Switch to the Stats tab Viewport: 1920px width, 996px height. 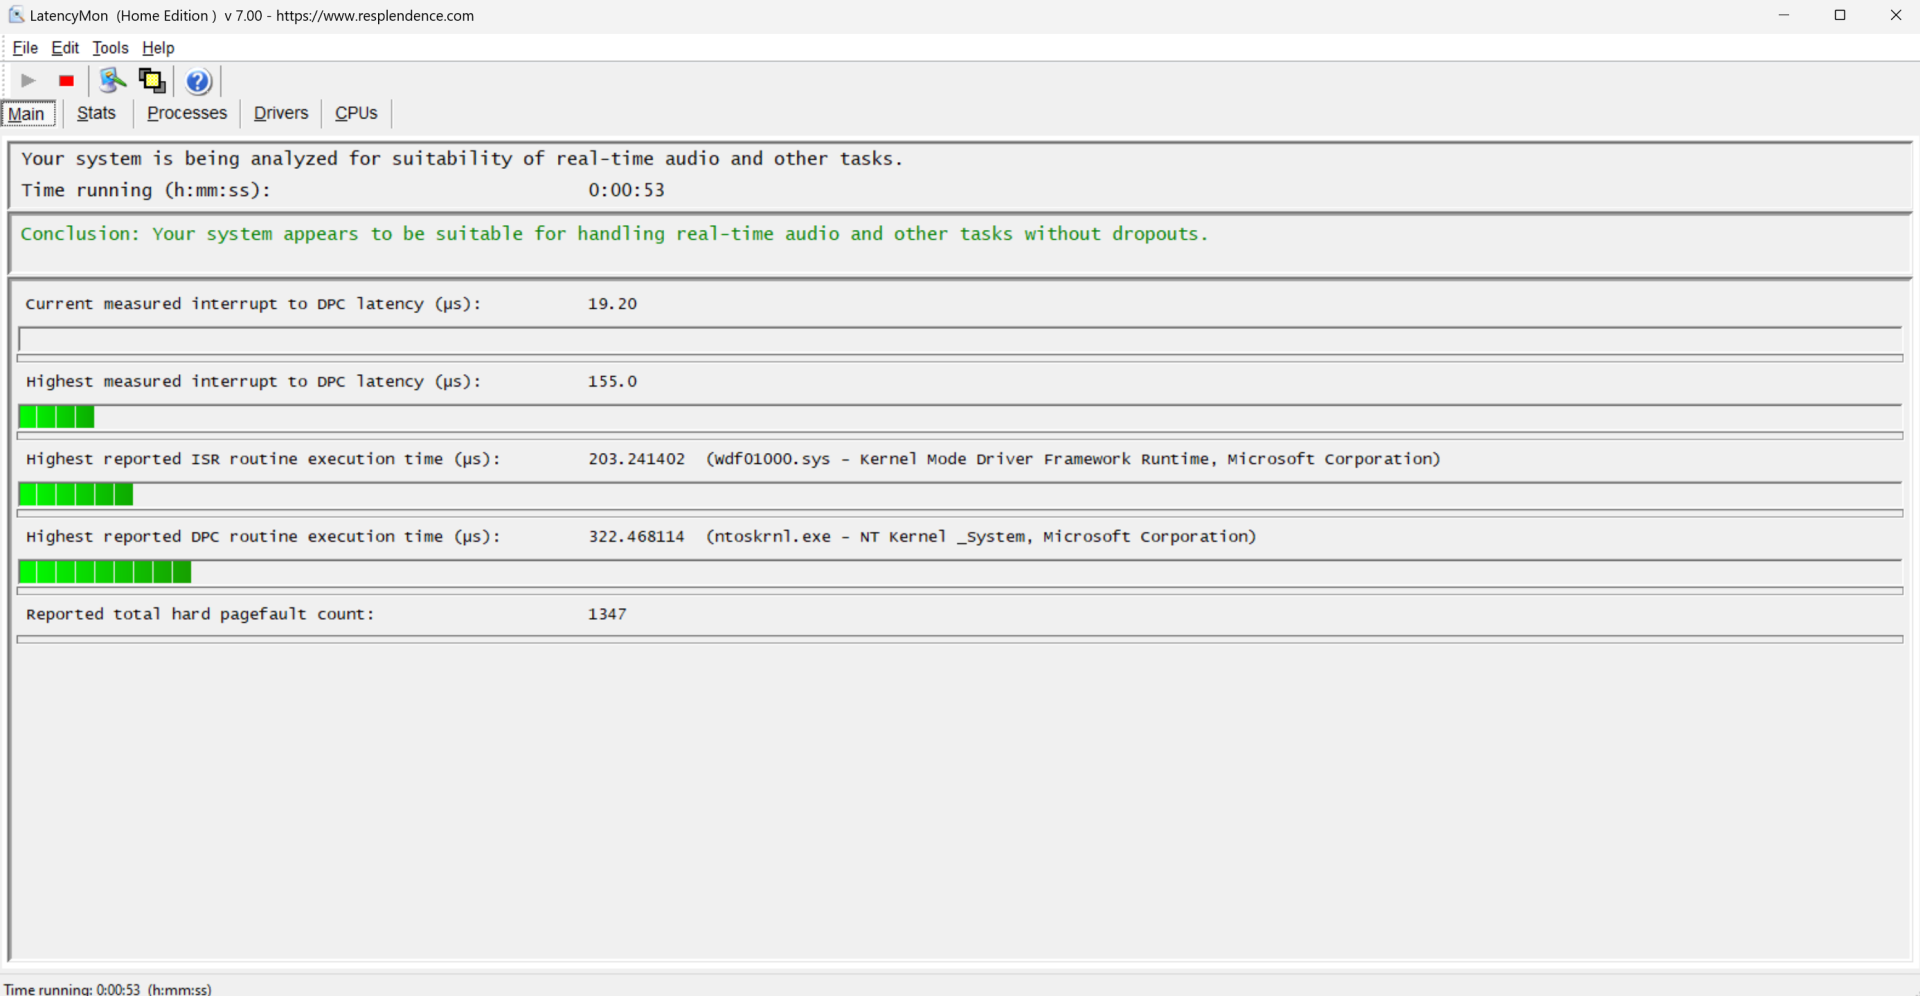point(96,113)
